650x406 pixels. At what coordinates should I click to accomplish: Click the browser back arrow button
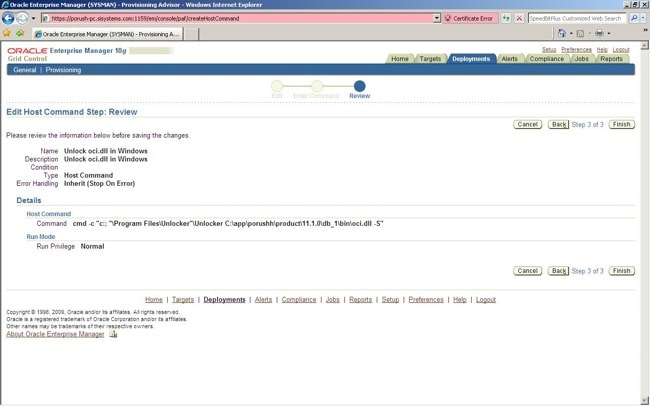point(8,18)
